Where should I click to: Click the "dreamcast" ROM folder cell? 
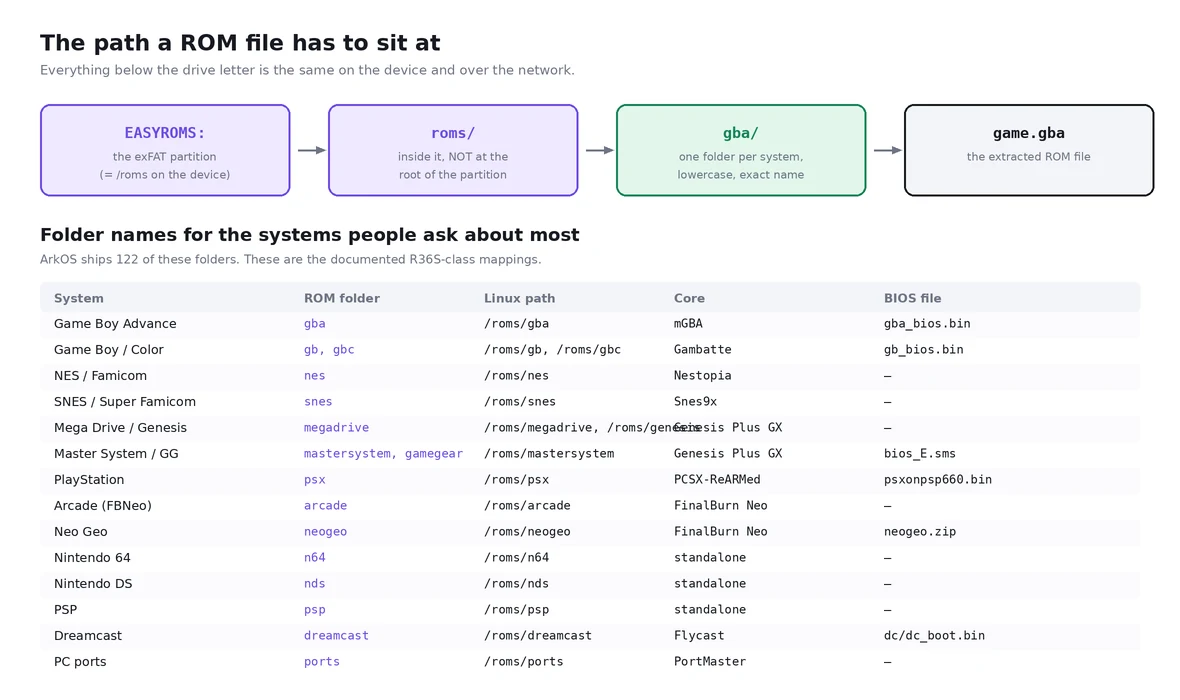click(x=336, y=636)
